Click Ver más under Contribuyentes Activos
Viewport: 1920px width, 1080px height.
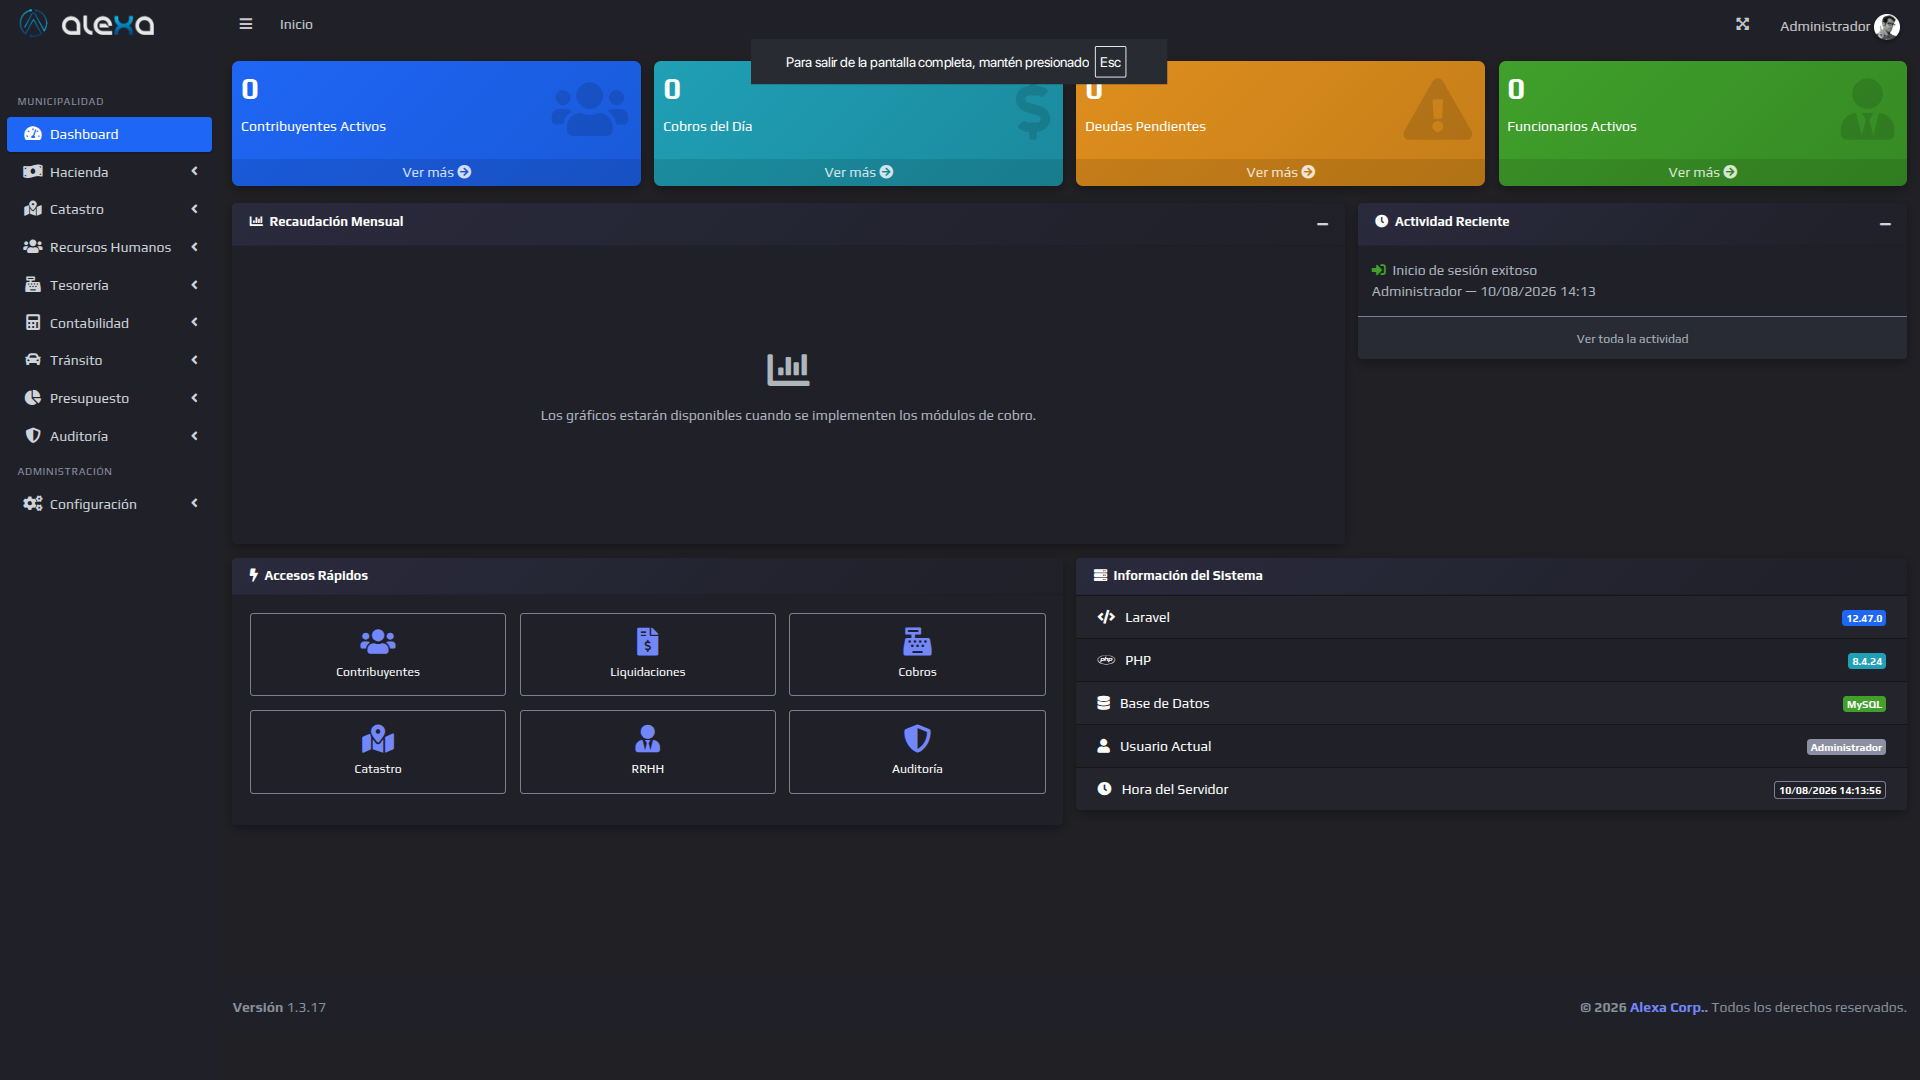click(x=436, y=172)
